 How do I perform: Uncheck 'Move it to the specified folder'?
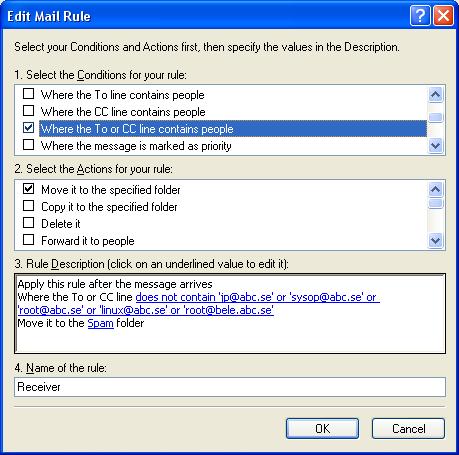[28, 189]
